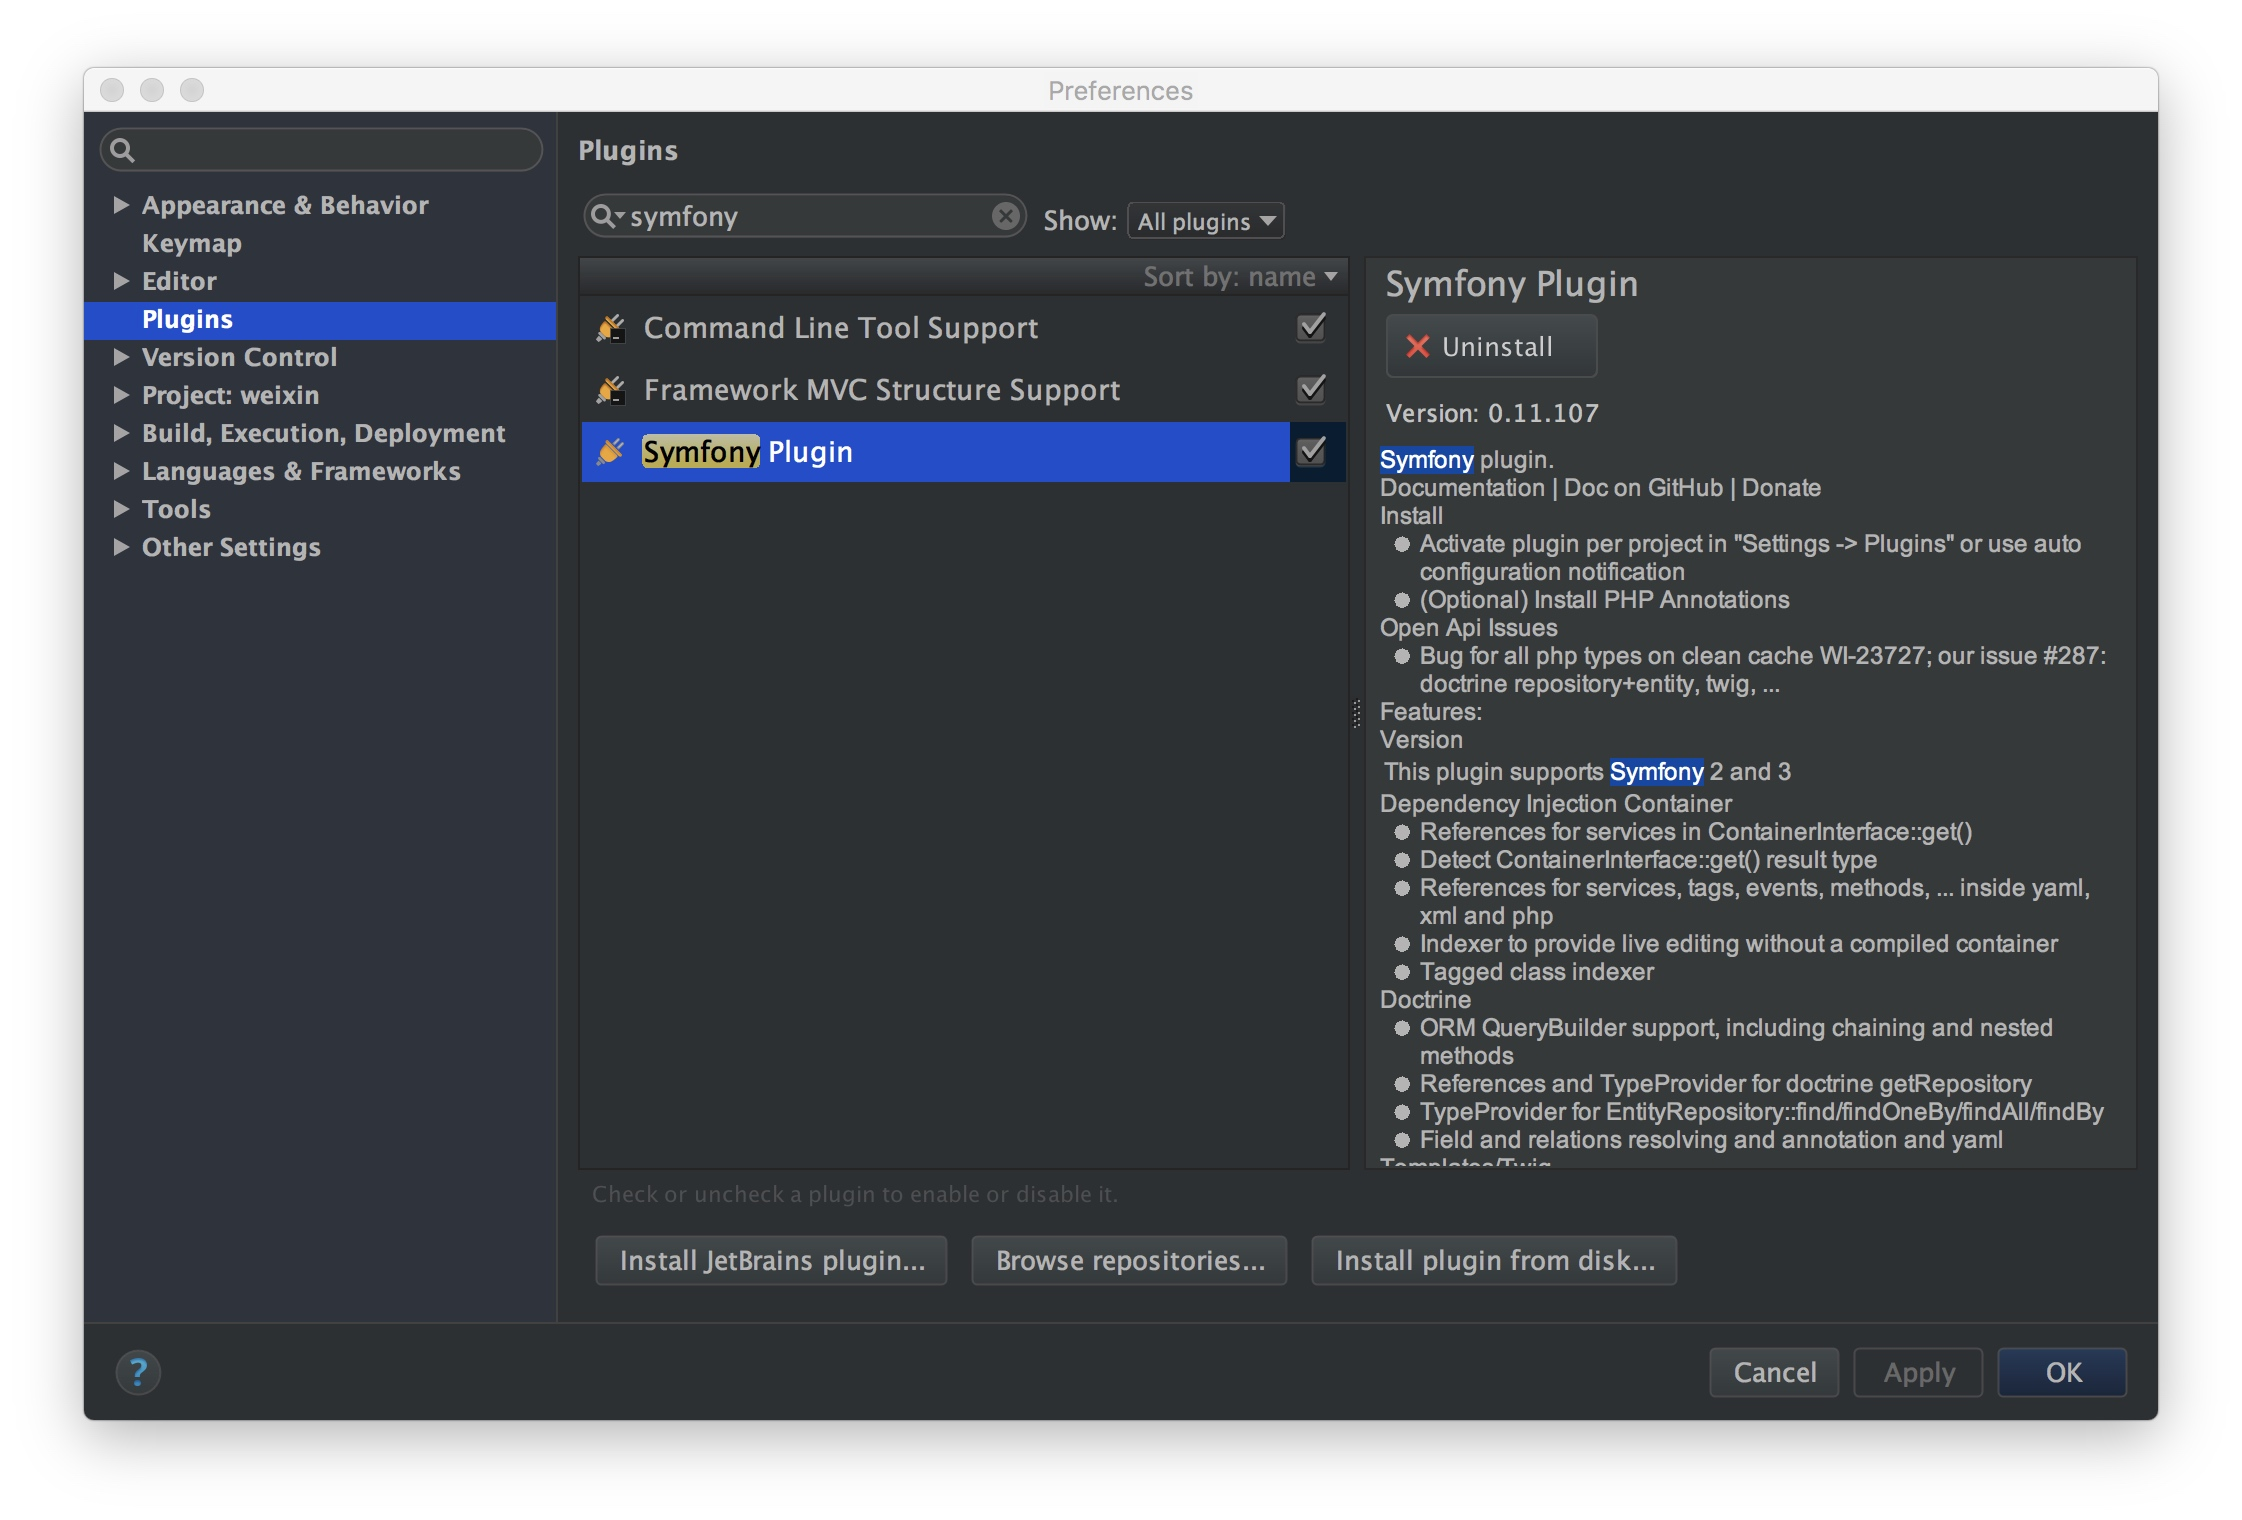Screen dimensions: 2242x1520
Task: Expand Version Control settings
Action: point(121,357)
